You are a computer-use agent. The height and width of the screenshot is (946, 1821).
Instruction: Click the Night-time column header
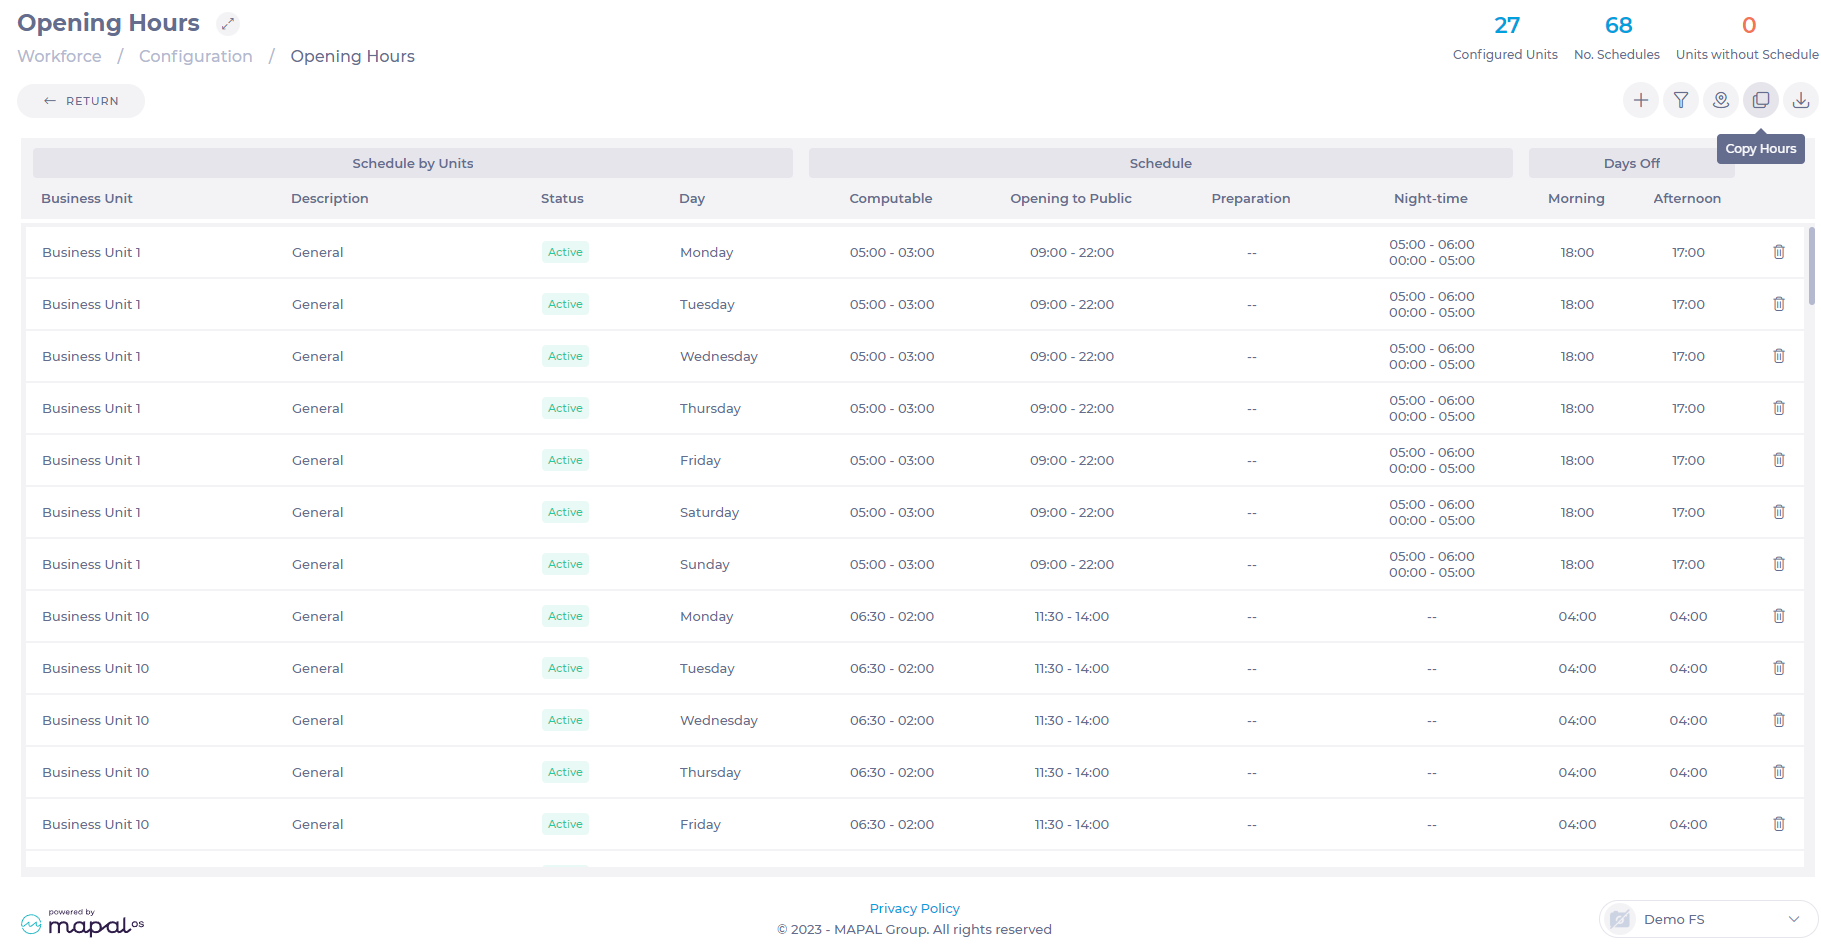pyautogui.click(x=1431, y=198)
